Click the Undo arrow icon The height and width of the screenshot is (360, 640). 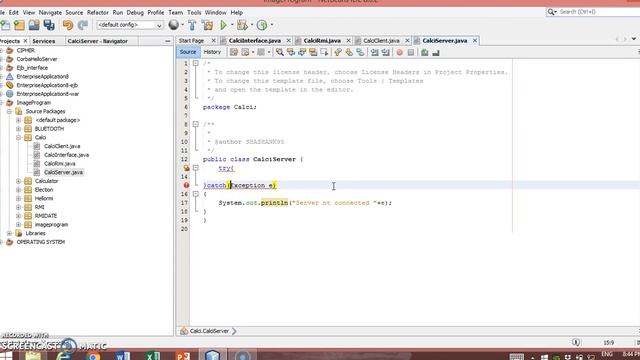(x=68, y=25)
